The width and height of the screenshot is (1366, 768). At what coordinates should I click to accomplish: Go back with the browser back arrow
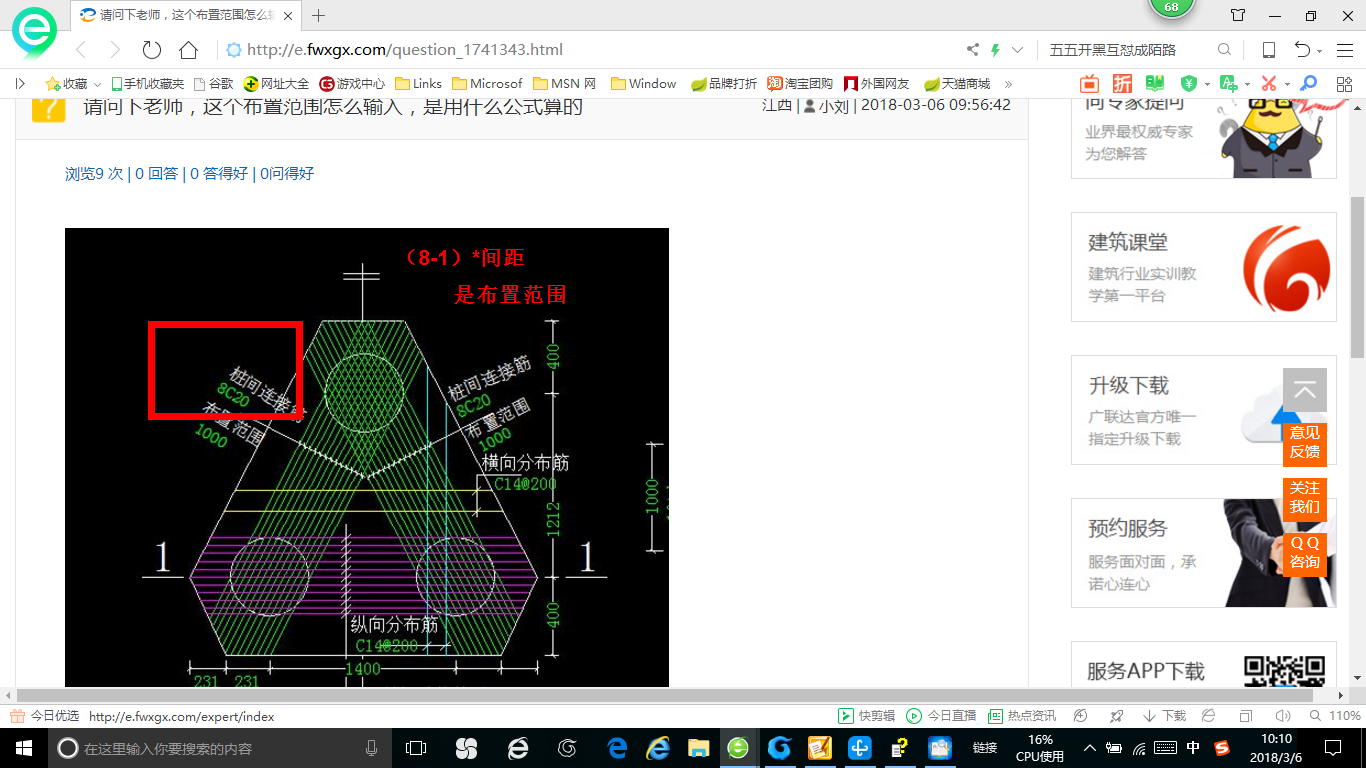(82, 50)
